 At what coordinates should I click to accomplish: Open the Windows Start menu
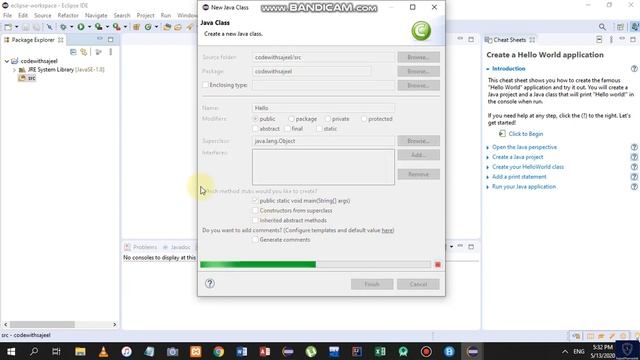[x=11, y=351]
